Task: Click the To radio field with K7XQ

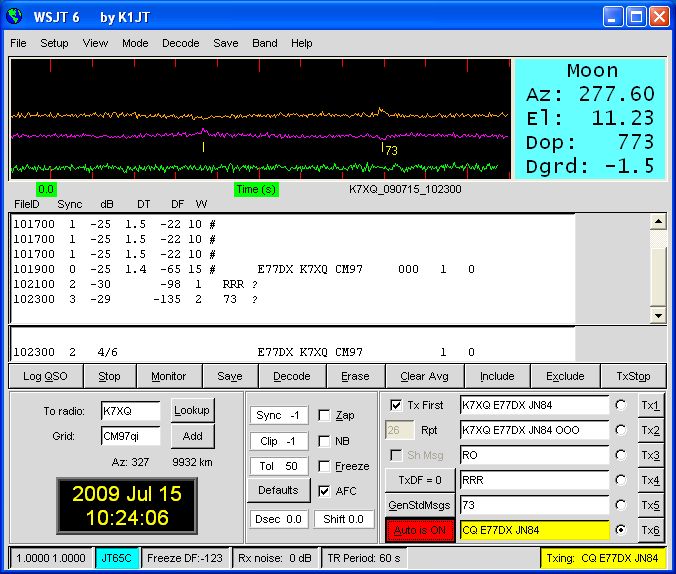Action: (131, 411)
